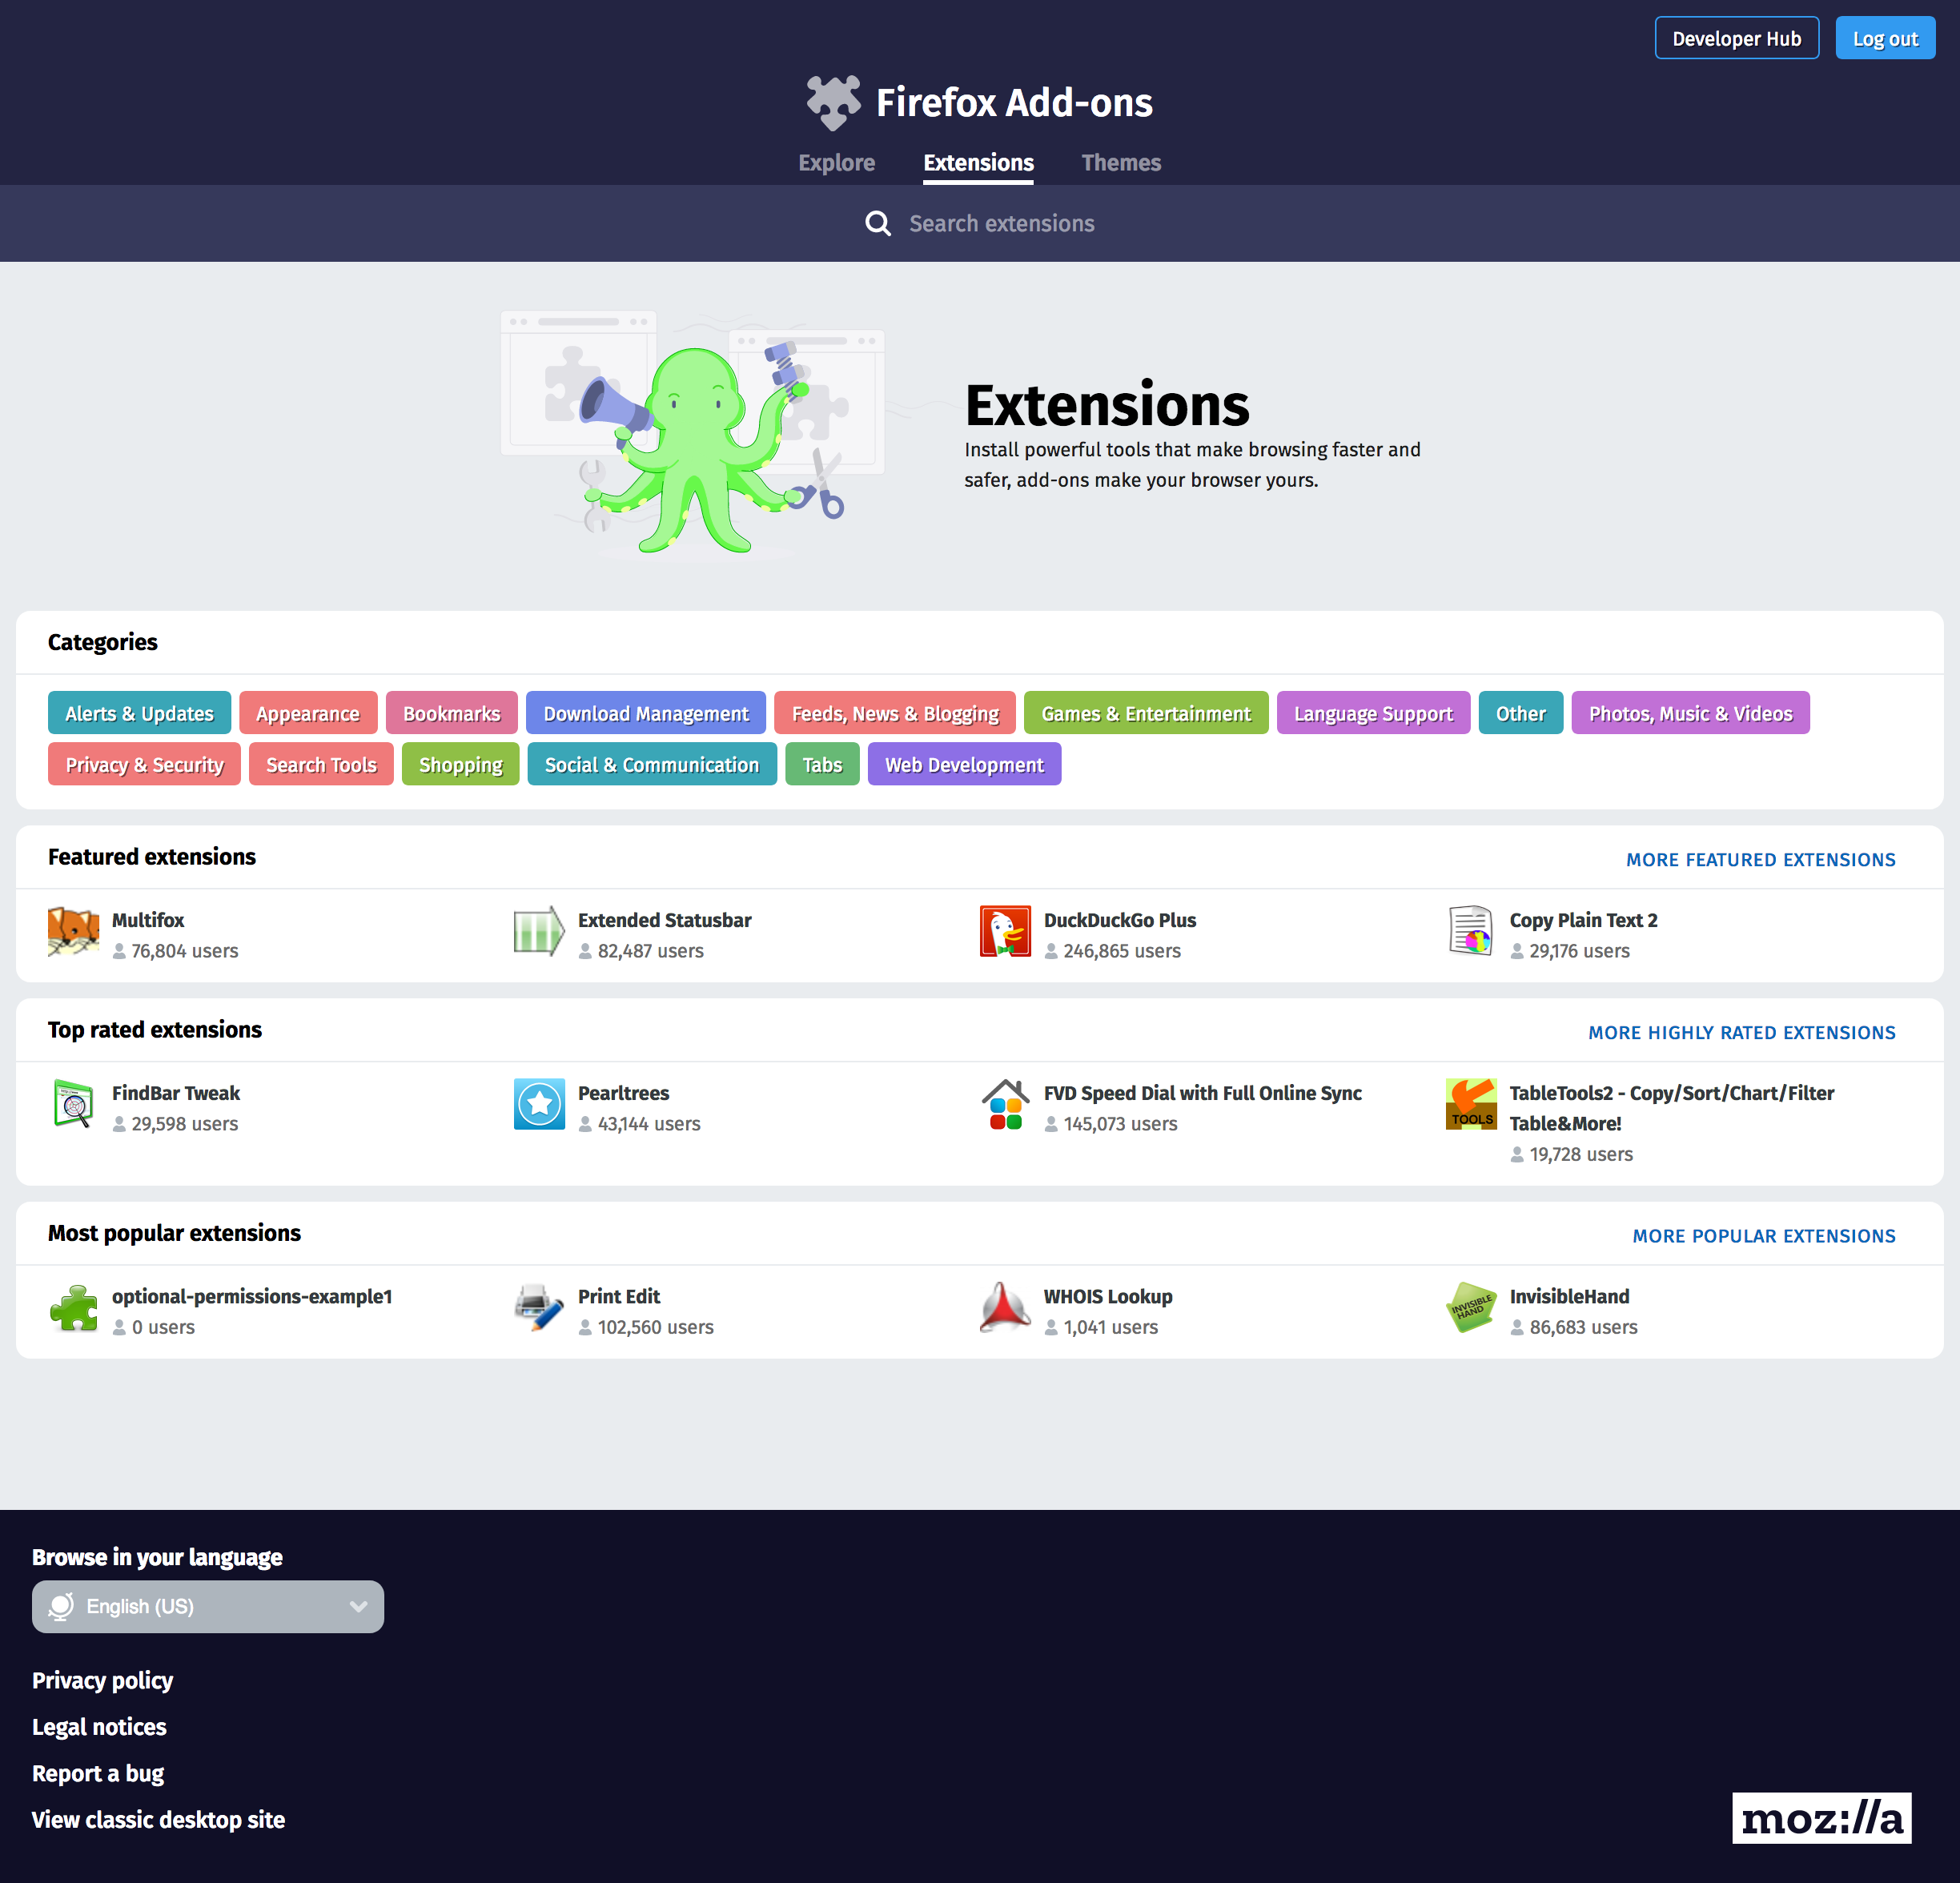
Task: Switch to the Explore tab
Action: tap(837, 162)
